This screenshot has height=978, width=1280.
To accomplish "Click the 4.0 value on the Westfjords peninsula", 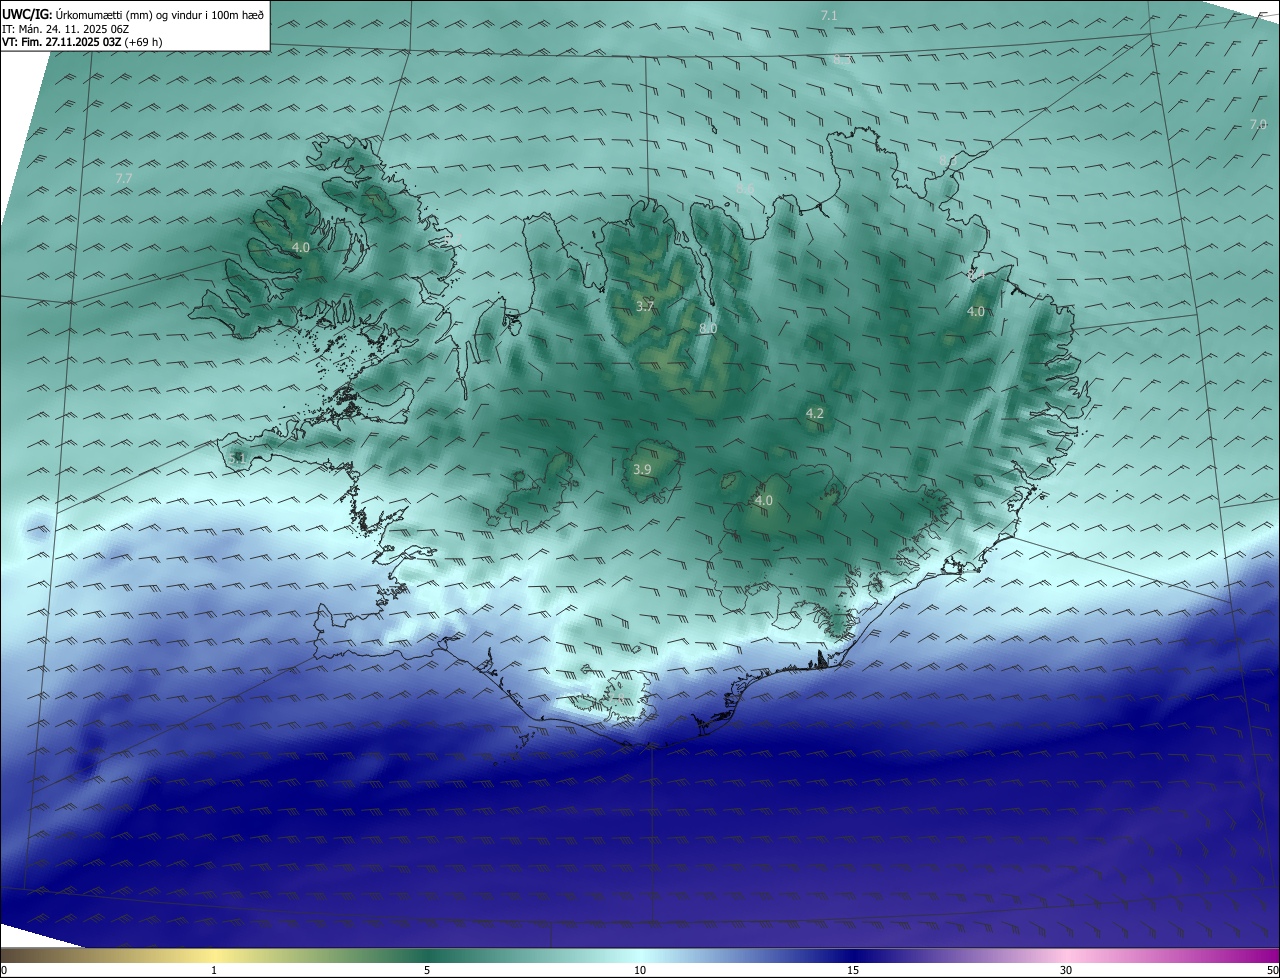I will pyautogui.click(x=301, y=246).
